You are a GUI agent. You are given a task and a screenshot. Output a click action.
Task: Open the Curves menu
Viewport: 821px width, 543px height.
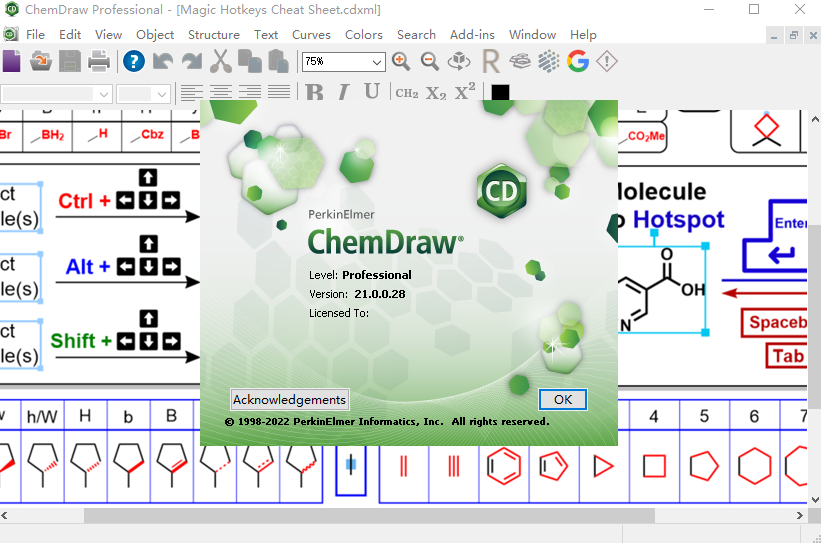311,35
